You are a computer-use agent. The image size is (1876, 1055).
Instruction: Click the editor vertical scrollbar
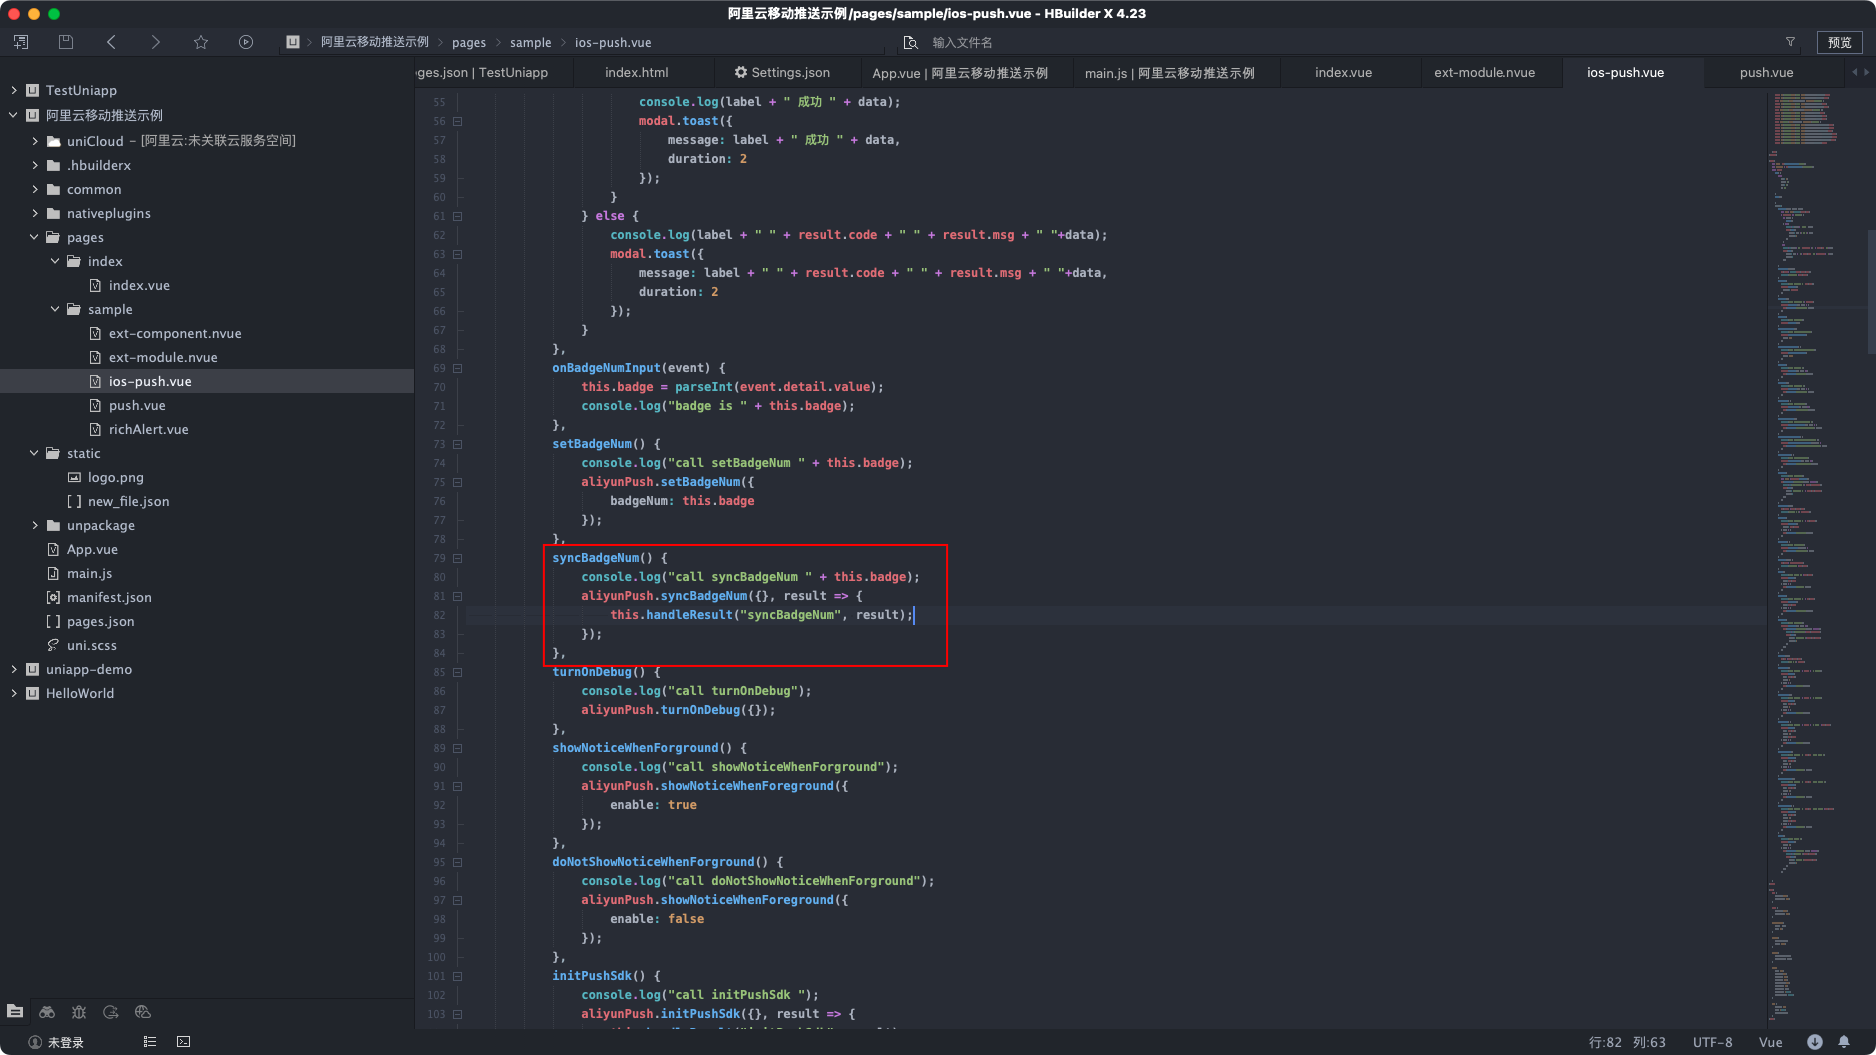click(x=1871, y=291)
